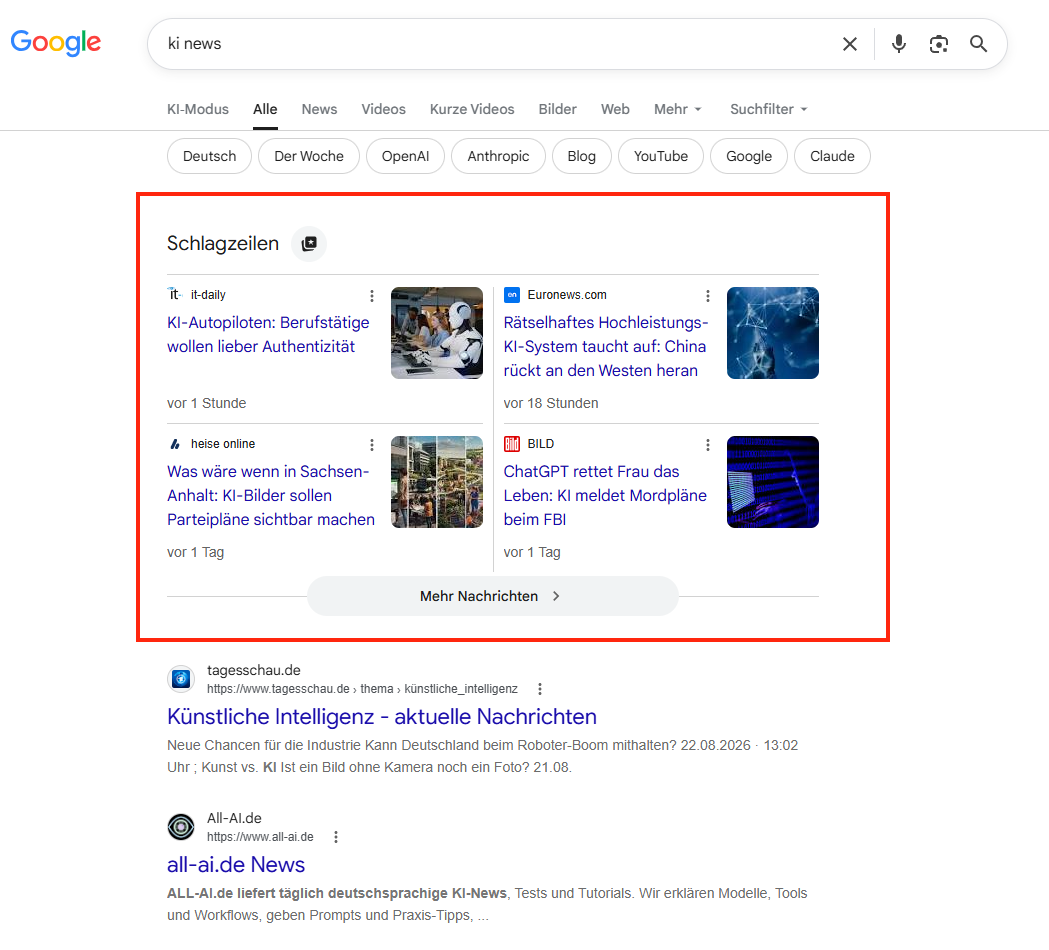This screenshot has height=950, width=1049.
Task: Click the "vor 18 Stunden" timestamp
Action: click(x=551, y=403)
